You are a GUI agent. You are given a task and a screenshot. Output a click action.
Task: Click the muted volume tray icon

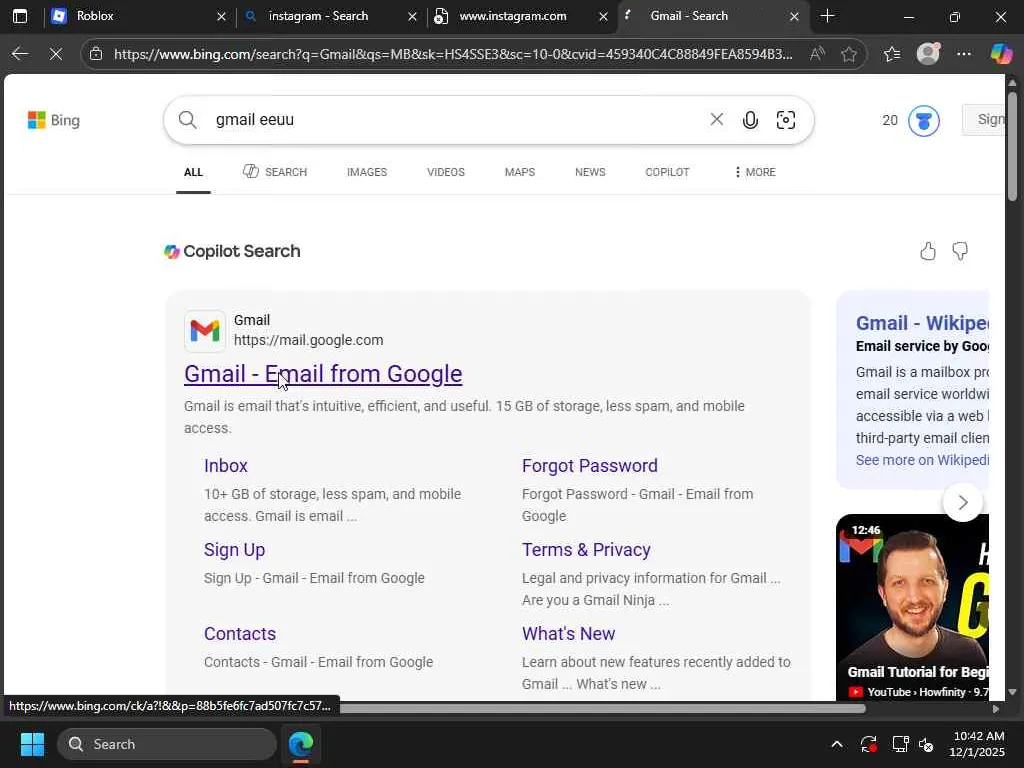pyautogui.click(x=926, y=744)
